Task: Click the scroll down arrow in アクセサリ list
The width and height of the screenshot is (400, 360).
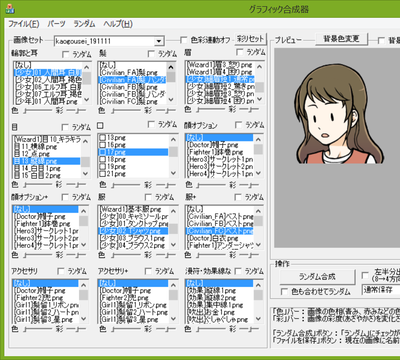Action: click(x=84, y=319)
